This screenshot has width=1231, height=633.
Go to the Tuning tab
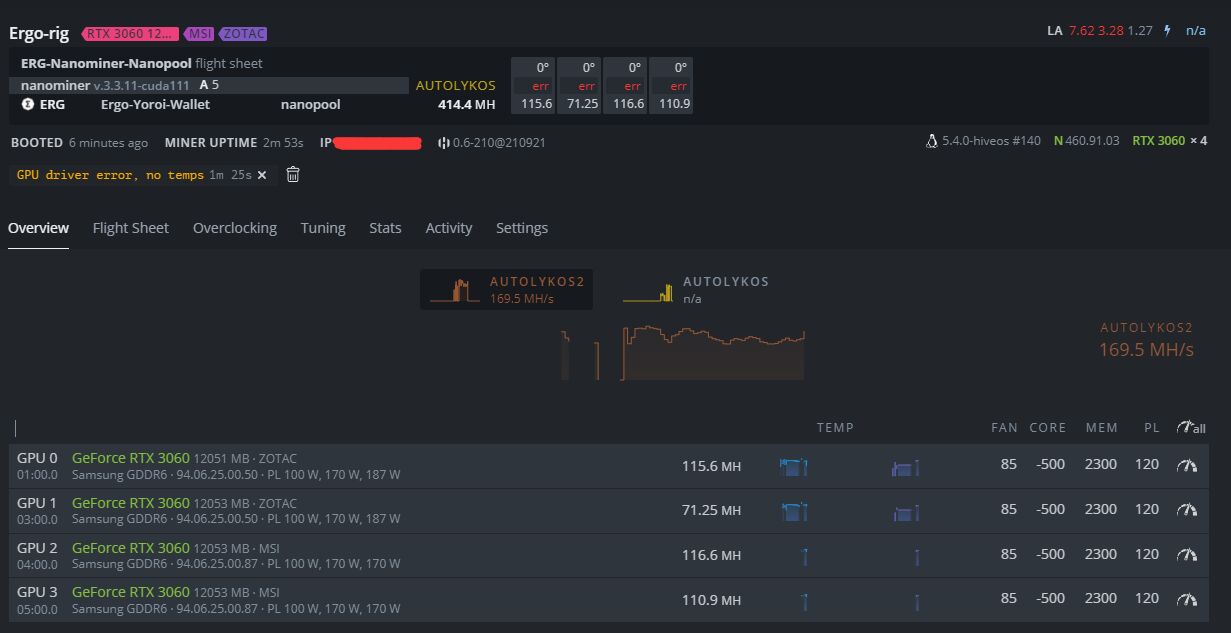click(x=323, y=228)
